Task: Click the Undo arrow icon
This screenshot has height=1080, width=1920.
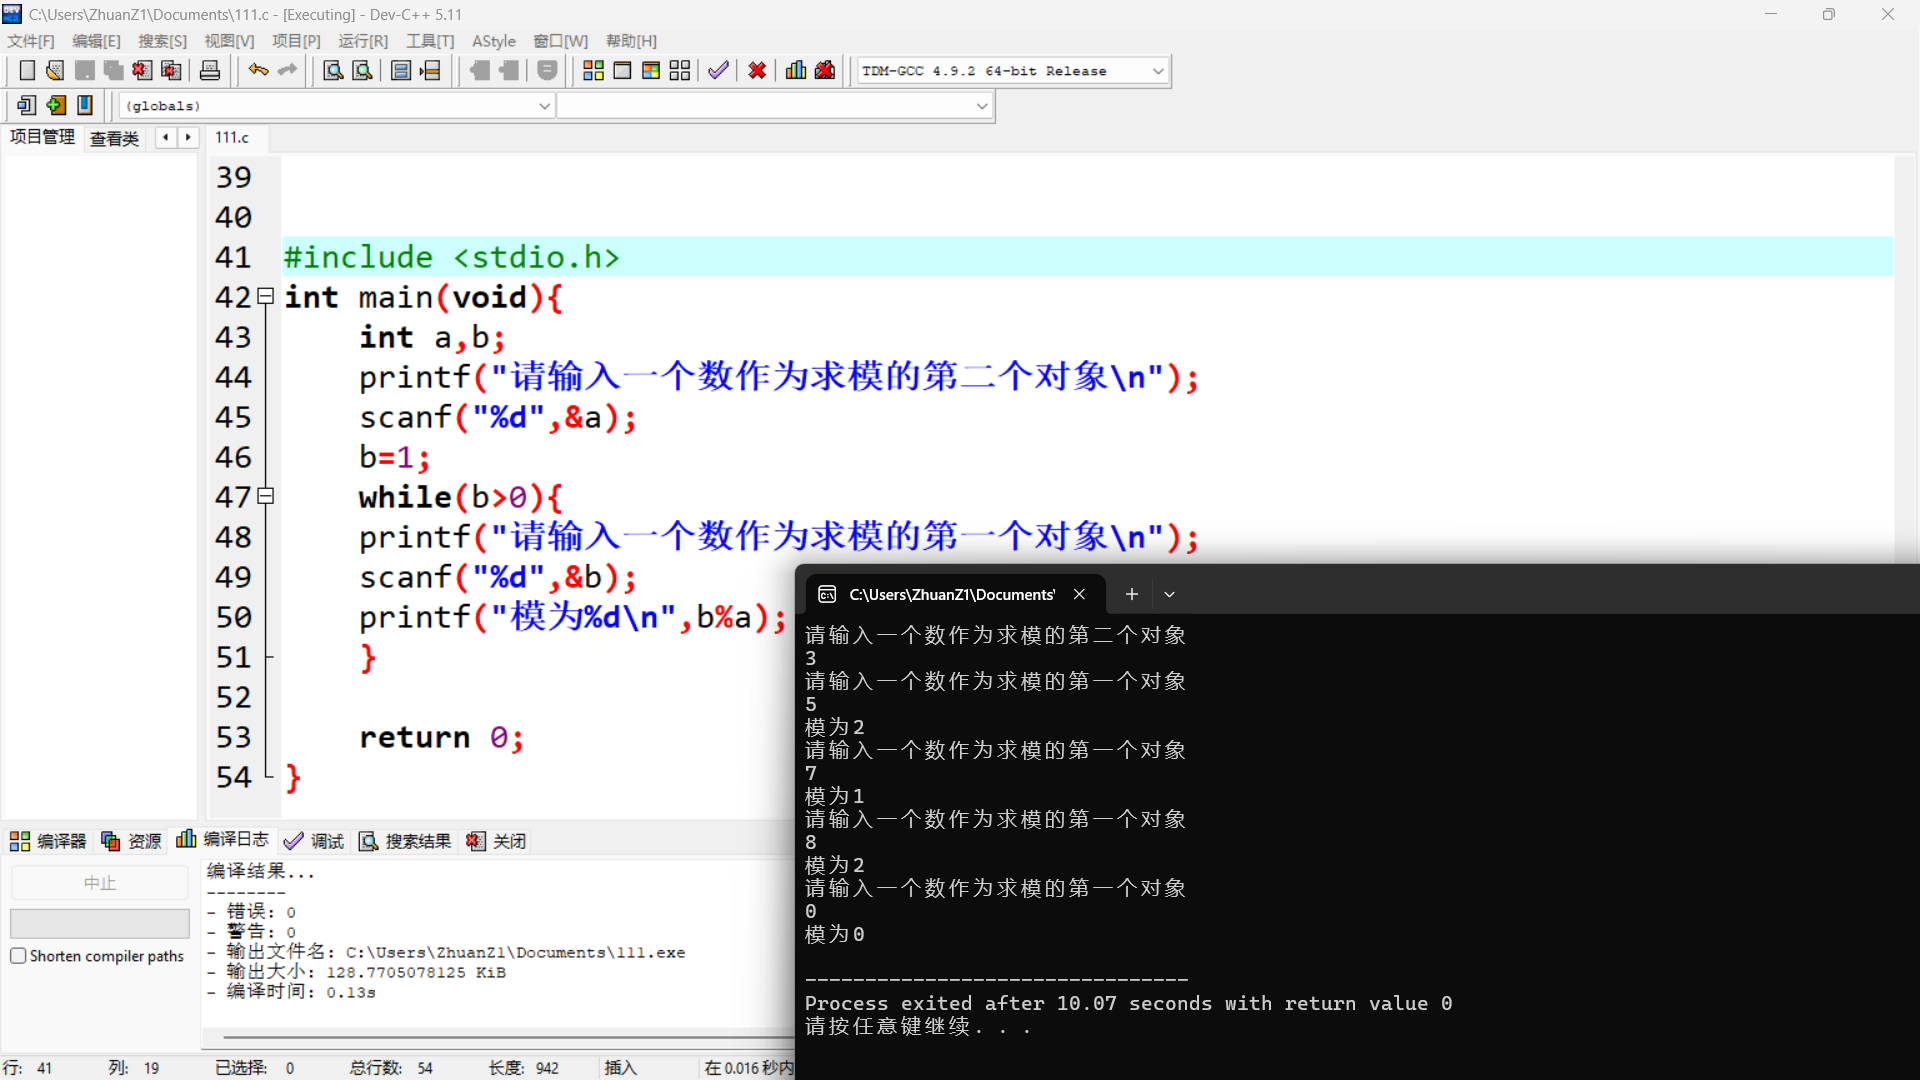Action: 258,71
